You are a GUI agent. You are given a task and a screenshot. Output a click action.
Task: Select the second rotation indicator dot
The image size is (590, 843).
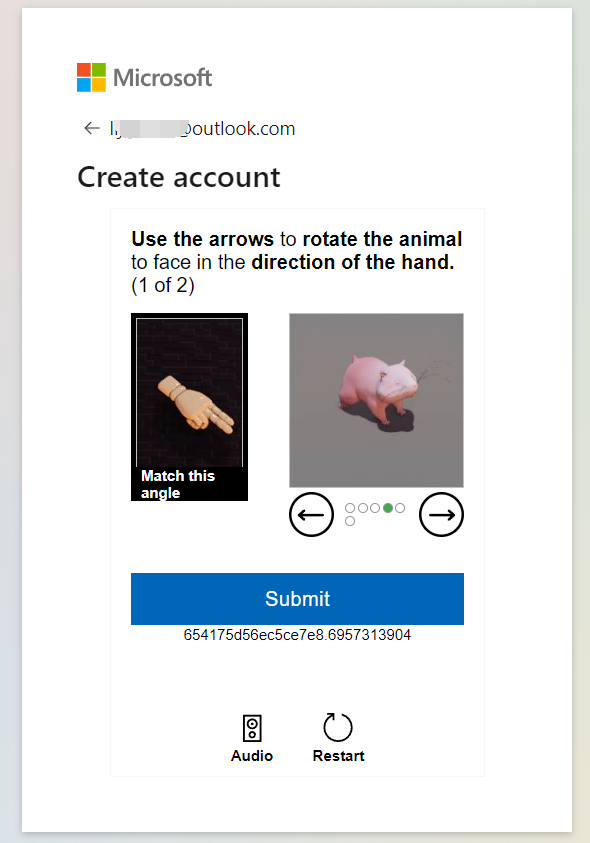click(362, 508)
